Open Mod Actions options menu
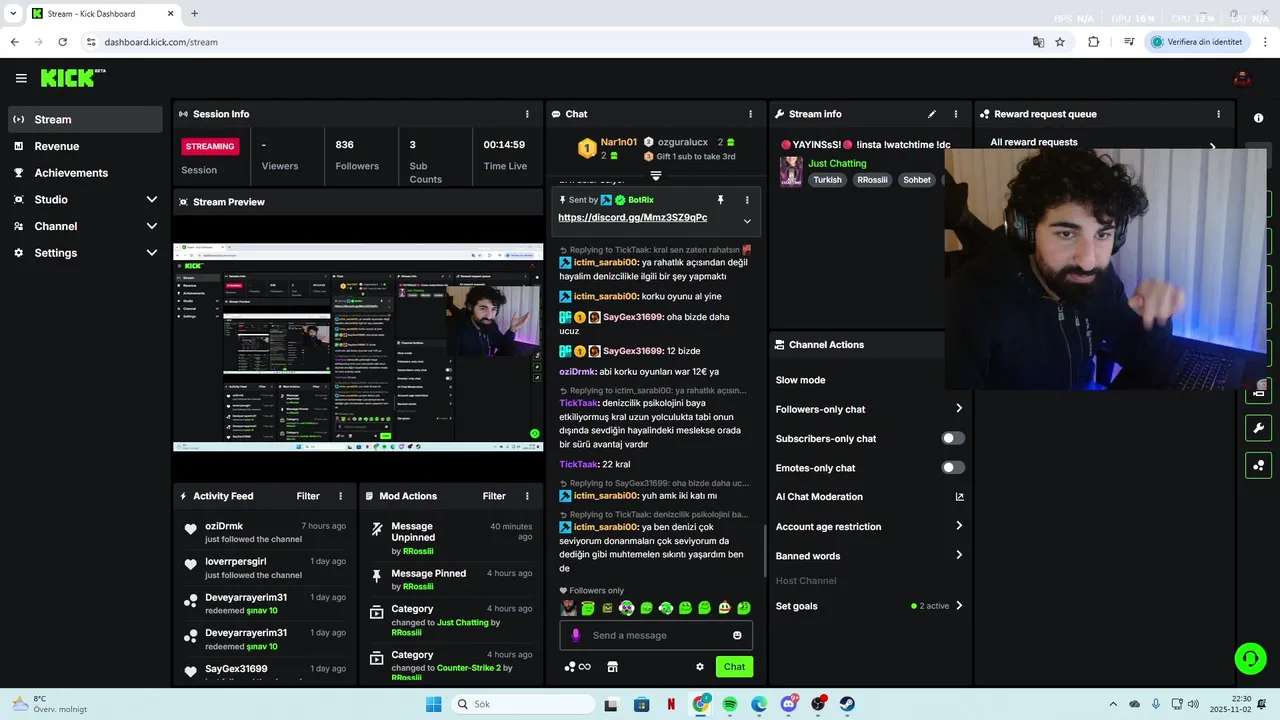This screenshot has width=1280, height=720. (x=527, y=496)
